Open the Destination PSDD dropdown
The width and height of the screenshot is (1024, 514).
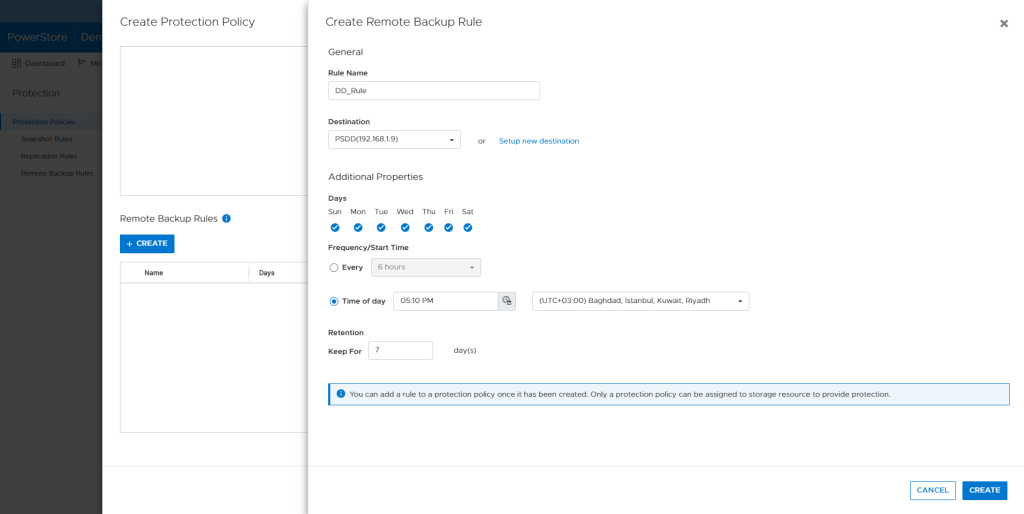394,140
